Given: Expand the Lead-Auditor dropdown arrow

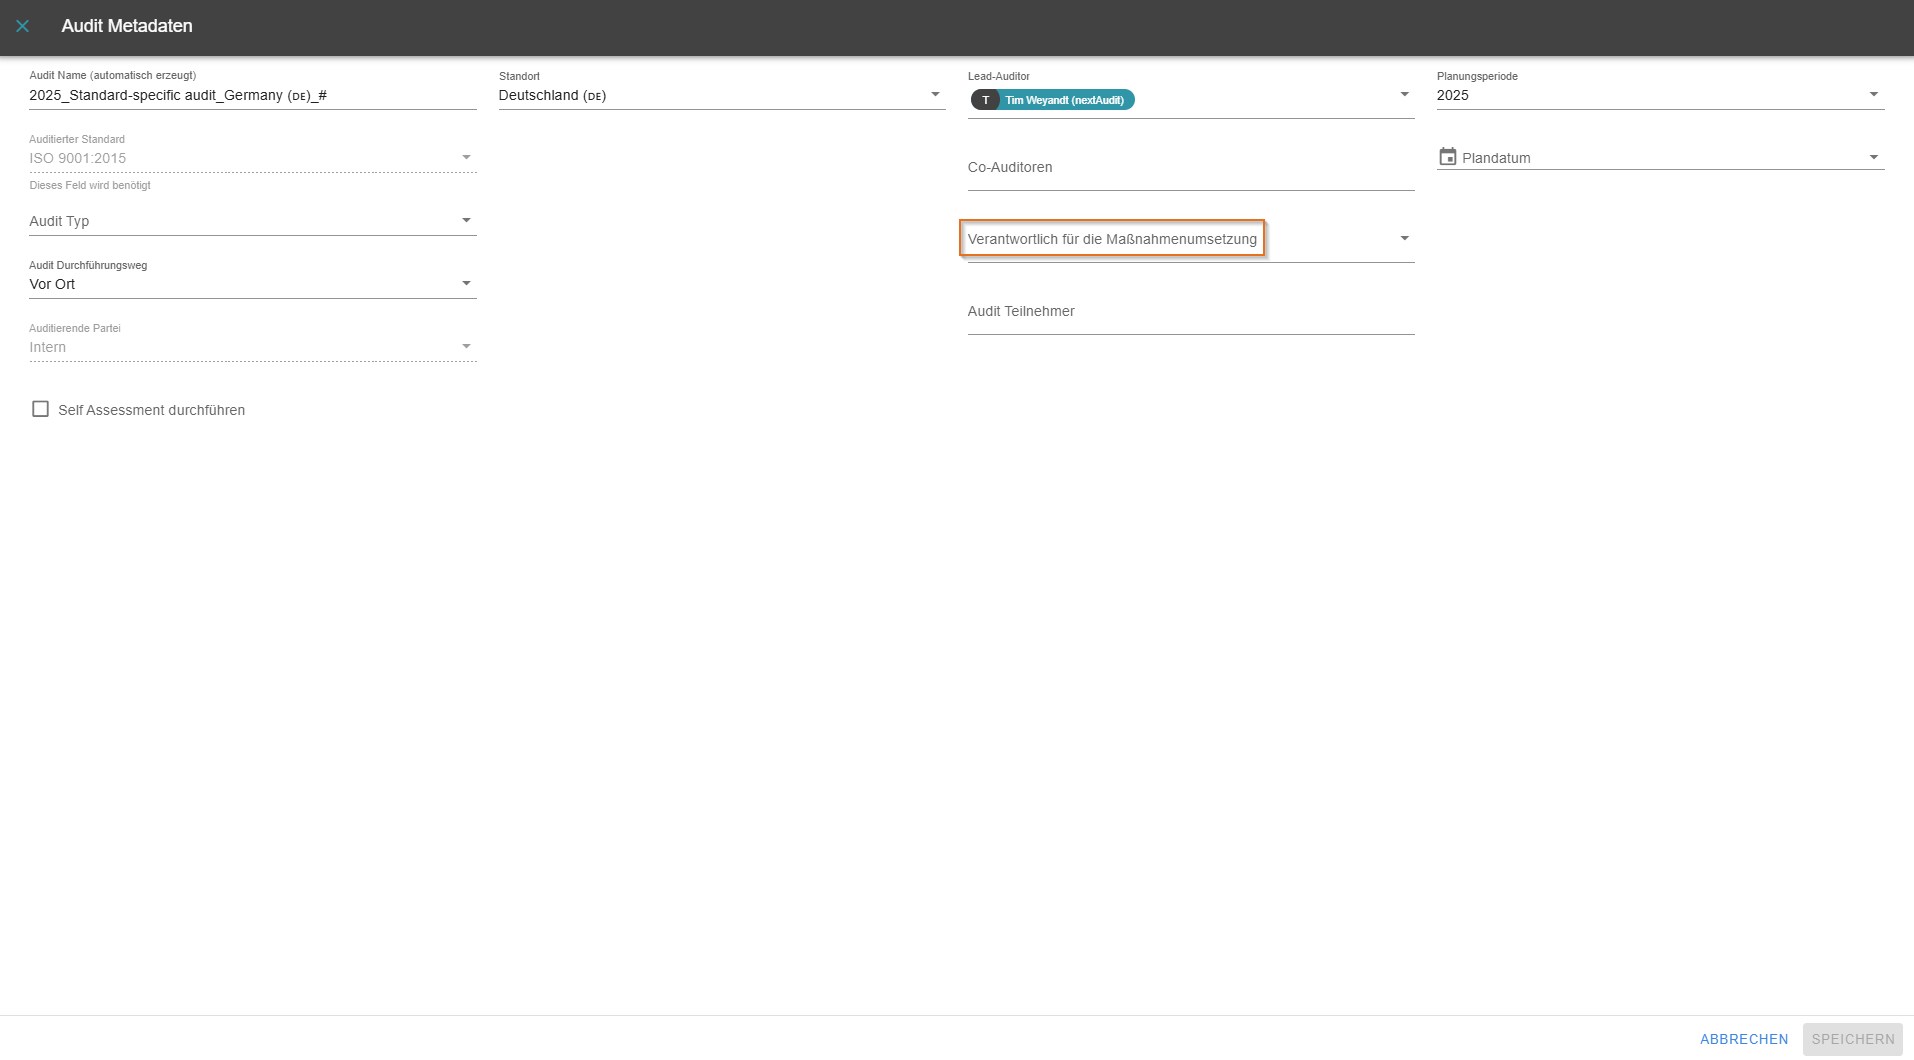Looking at the screenshot, I should click(1404, 95).
